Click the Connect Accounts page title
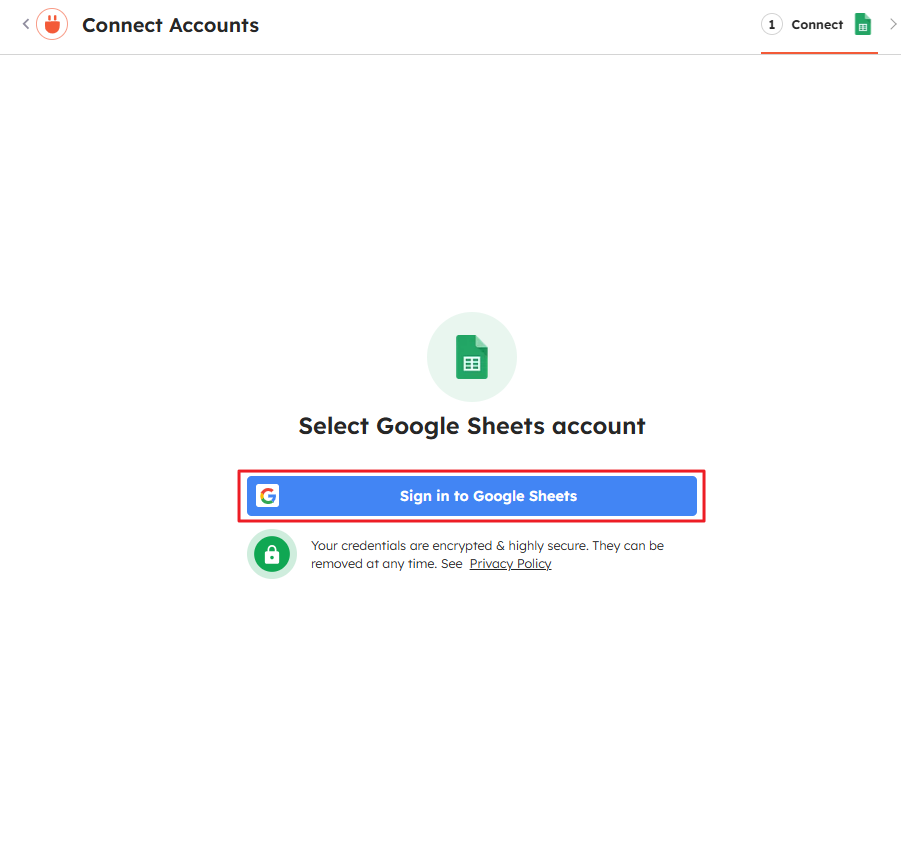Viewport: 901px width, 861px height. point(170,26)
